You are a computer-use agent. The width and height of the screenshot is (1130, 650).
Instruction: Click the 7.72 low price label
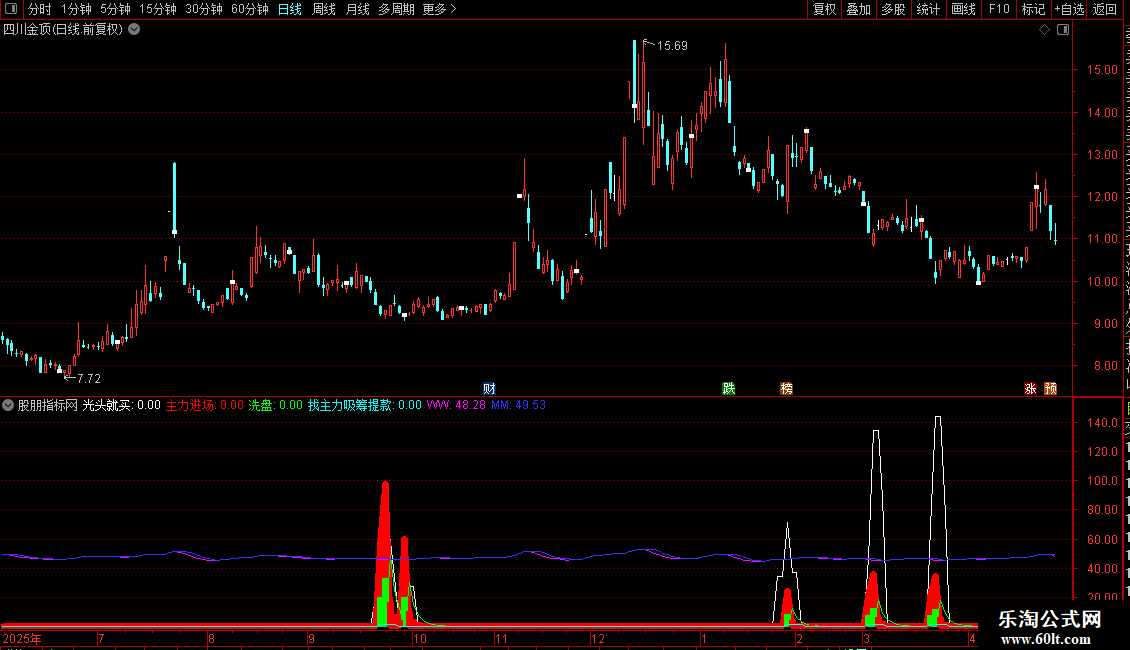89,378
